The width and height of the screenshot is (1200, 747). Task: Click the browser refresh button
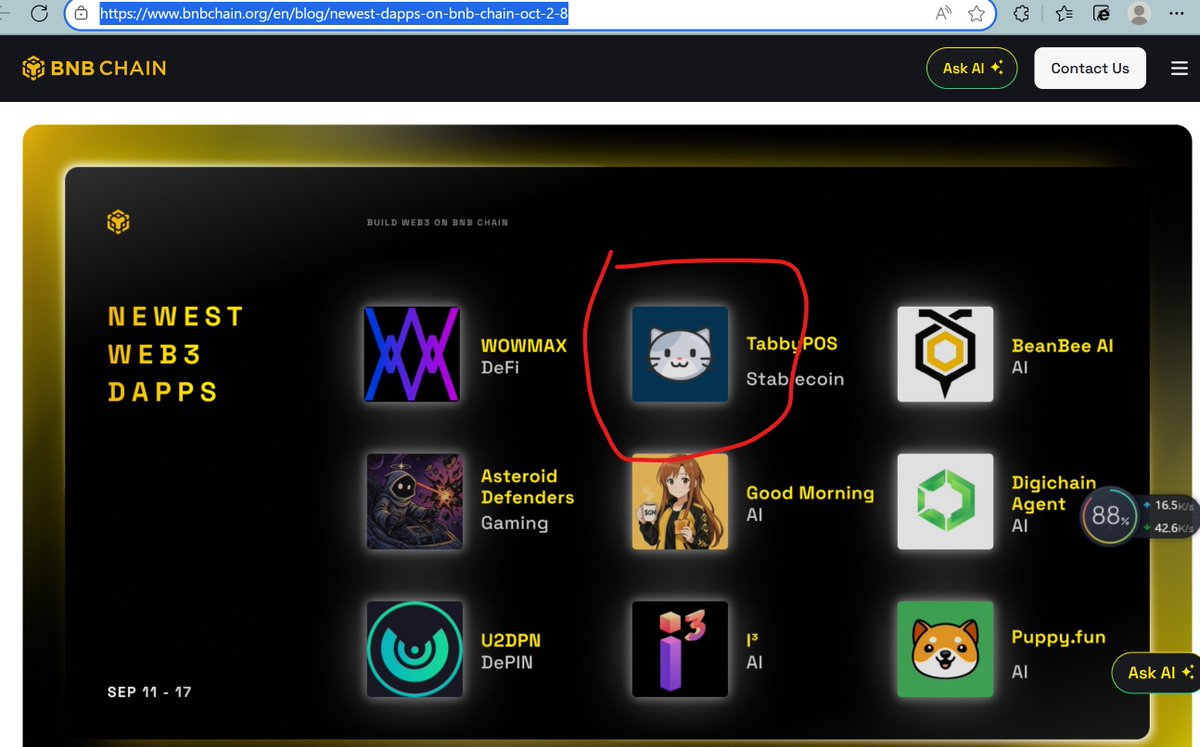[x=39, y=14]
